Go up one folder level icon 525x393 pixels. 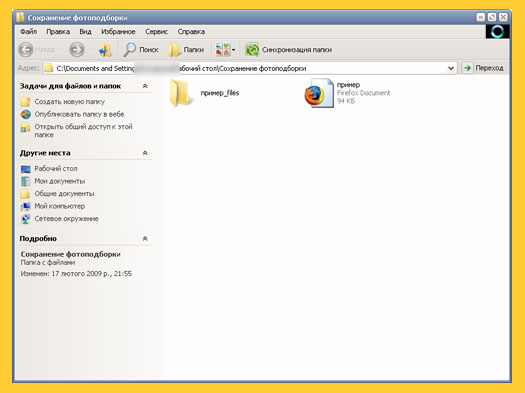pos(105,50)
